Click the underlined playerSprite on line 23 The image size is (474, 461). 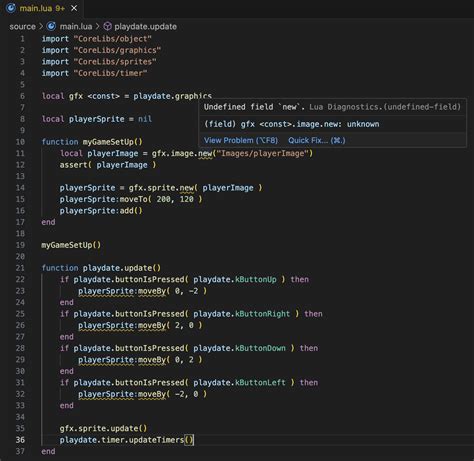(x=106, y=291)
